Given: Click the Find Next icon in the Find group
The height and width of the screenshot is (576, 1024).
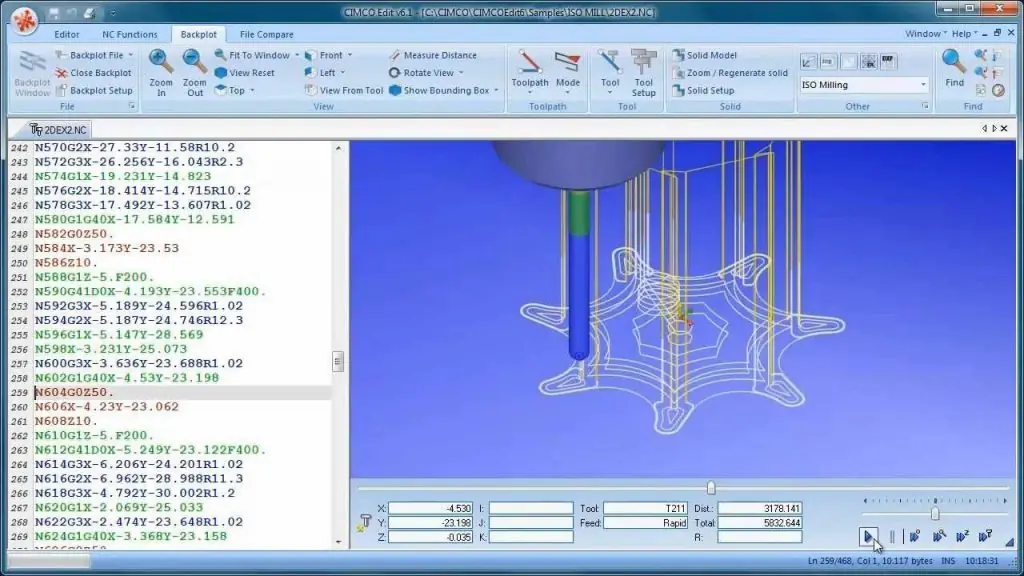Looking at the screenshot, I should click(x=980, y=72).
